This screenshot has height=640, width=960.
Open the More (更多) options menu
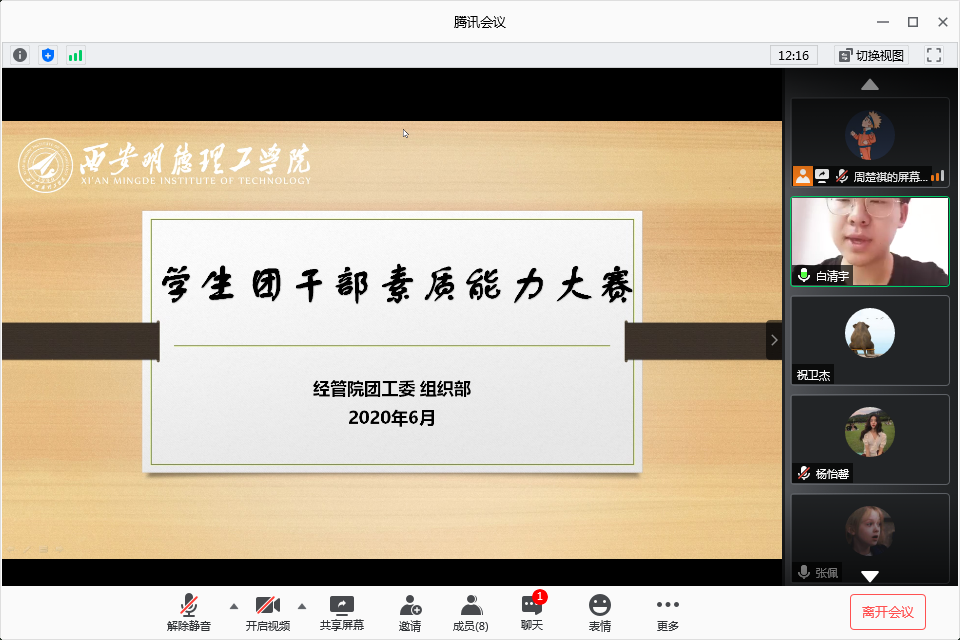point(667,612)
